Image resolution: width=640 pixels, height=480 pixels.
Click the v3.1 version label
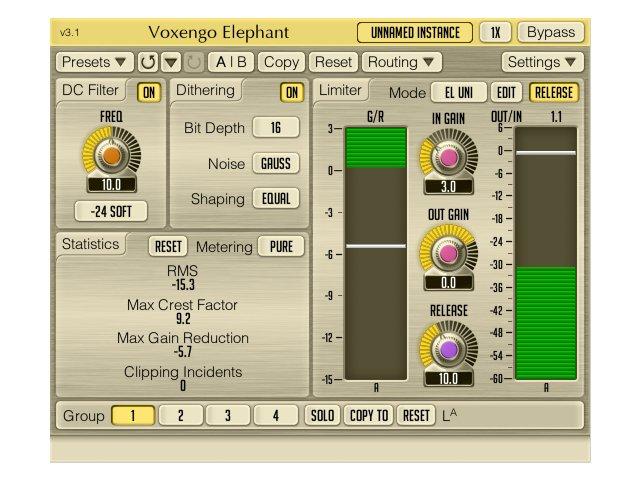pos(69,33)
